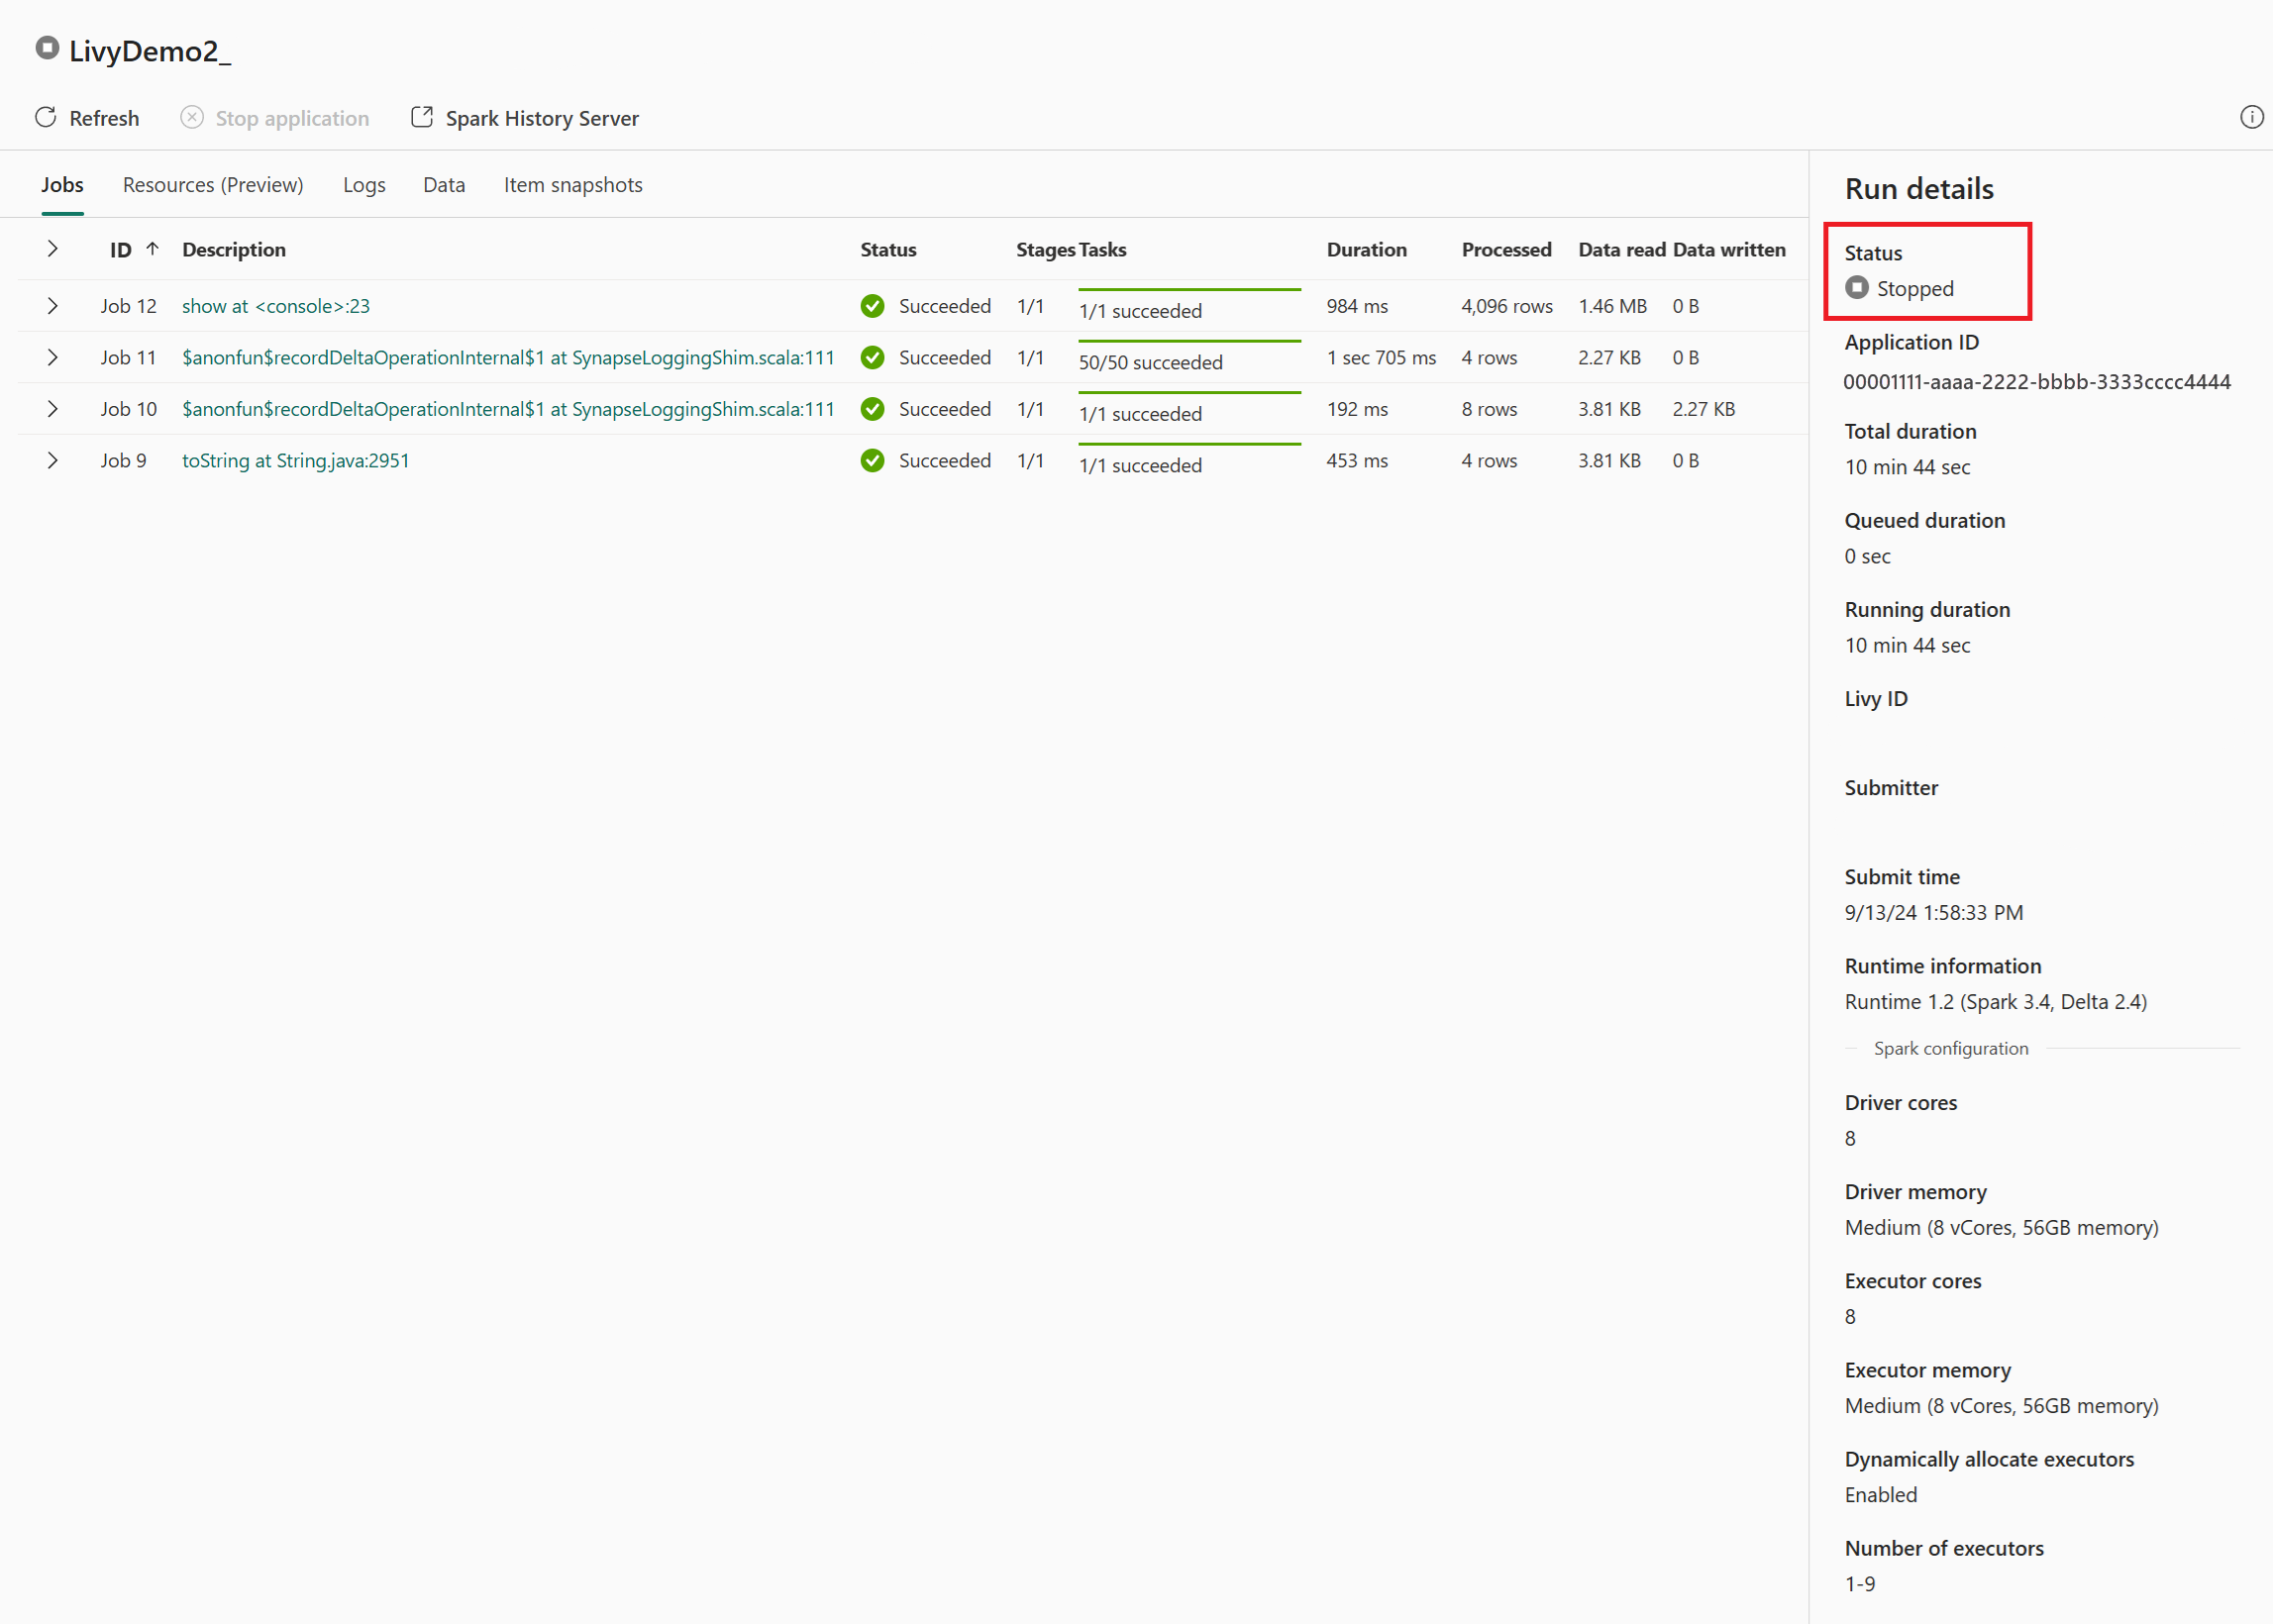Image resolution: width=2273 pixels, height=1624 pixels.
Task: Click show at console Job 12 link
Action: [274, 306]
